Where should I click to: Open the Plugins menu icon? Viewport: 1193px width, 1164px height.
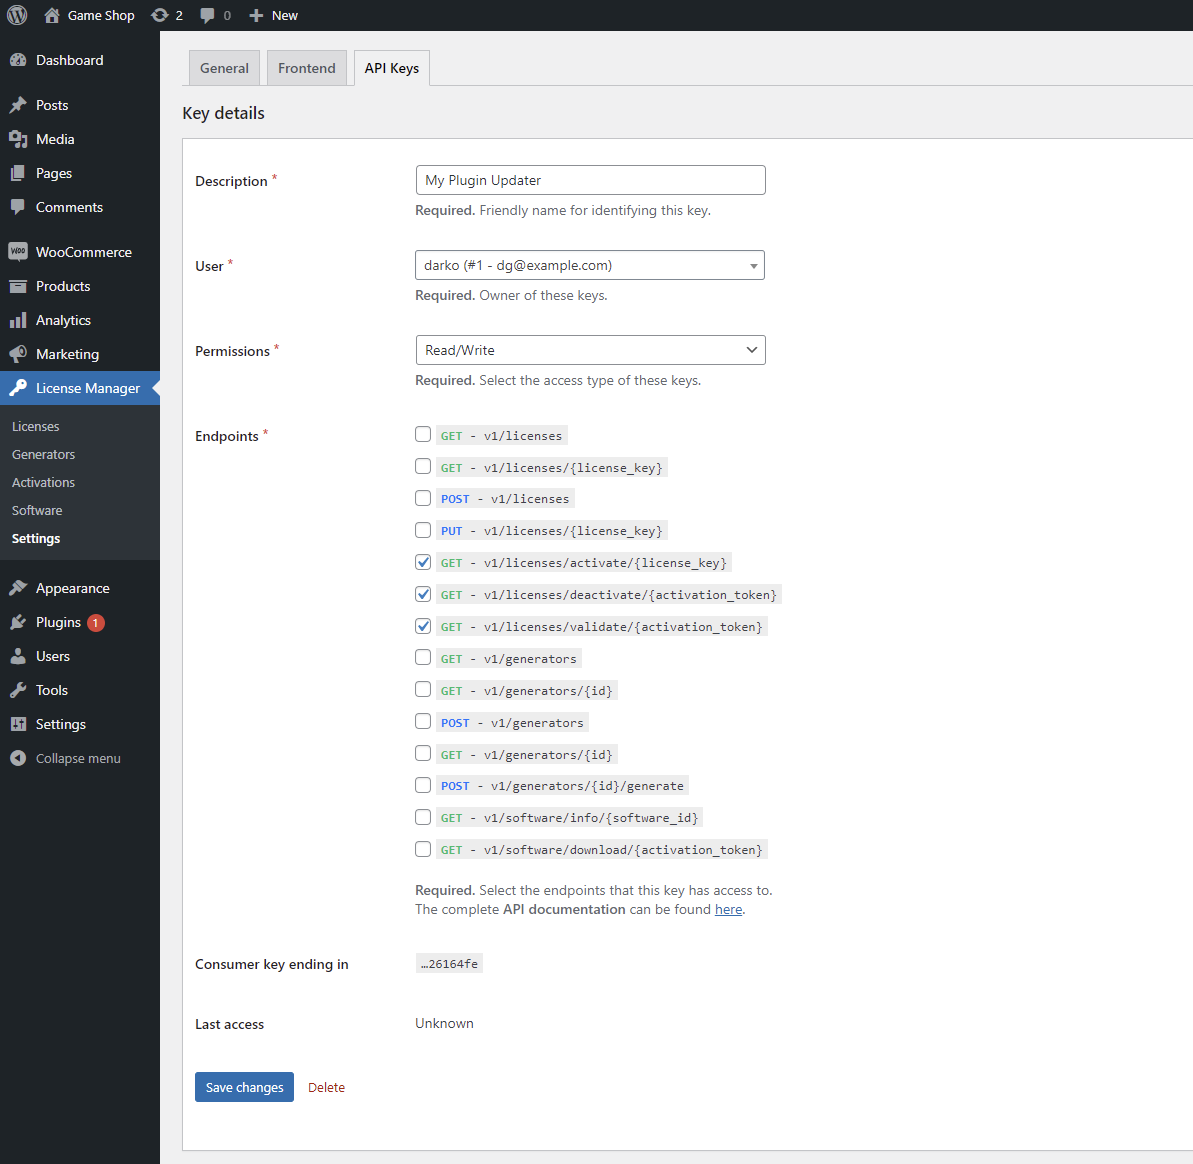pos(18,622)
